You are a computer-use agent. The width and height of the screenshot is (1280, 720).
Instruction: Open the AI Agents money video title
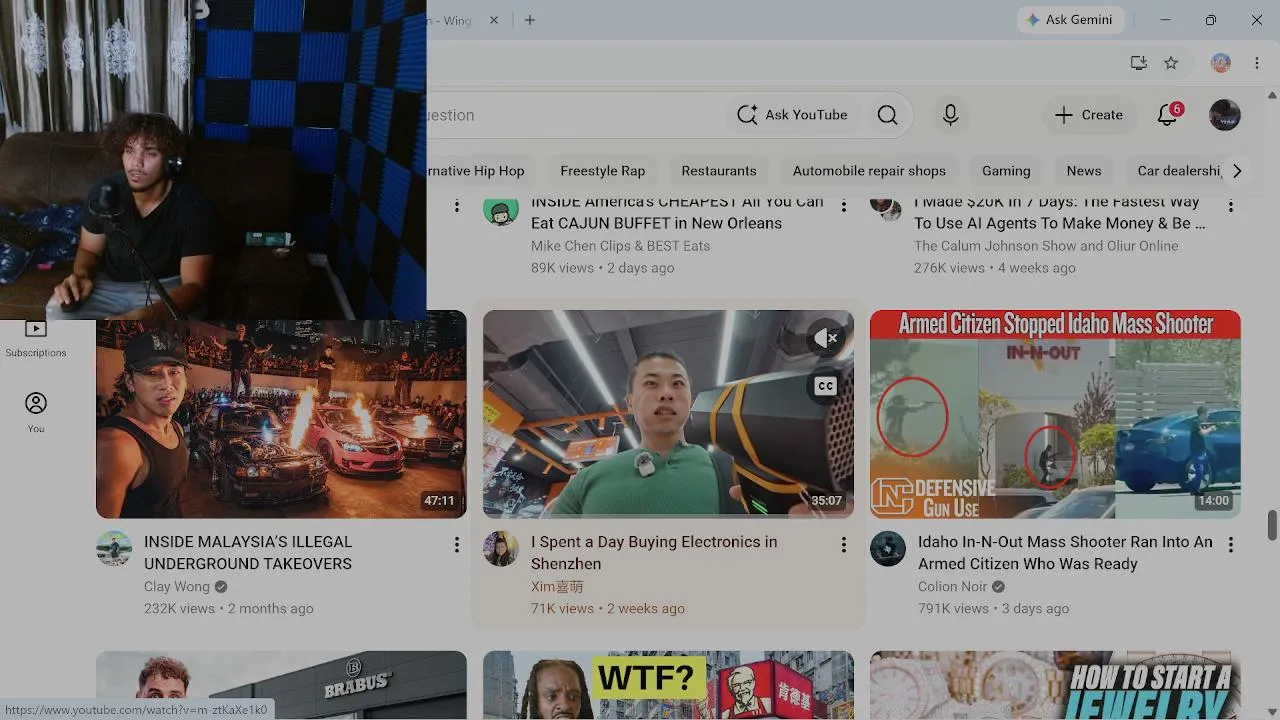1060,212
